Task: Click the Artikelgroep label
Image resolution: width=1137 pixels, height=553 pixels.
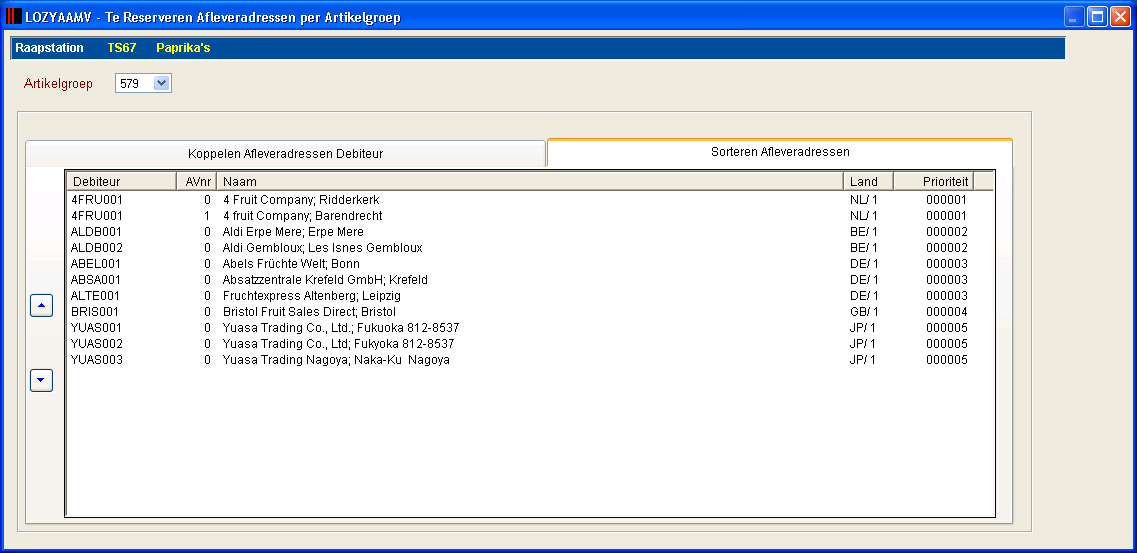Action: tap(59, 83)
